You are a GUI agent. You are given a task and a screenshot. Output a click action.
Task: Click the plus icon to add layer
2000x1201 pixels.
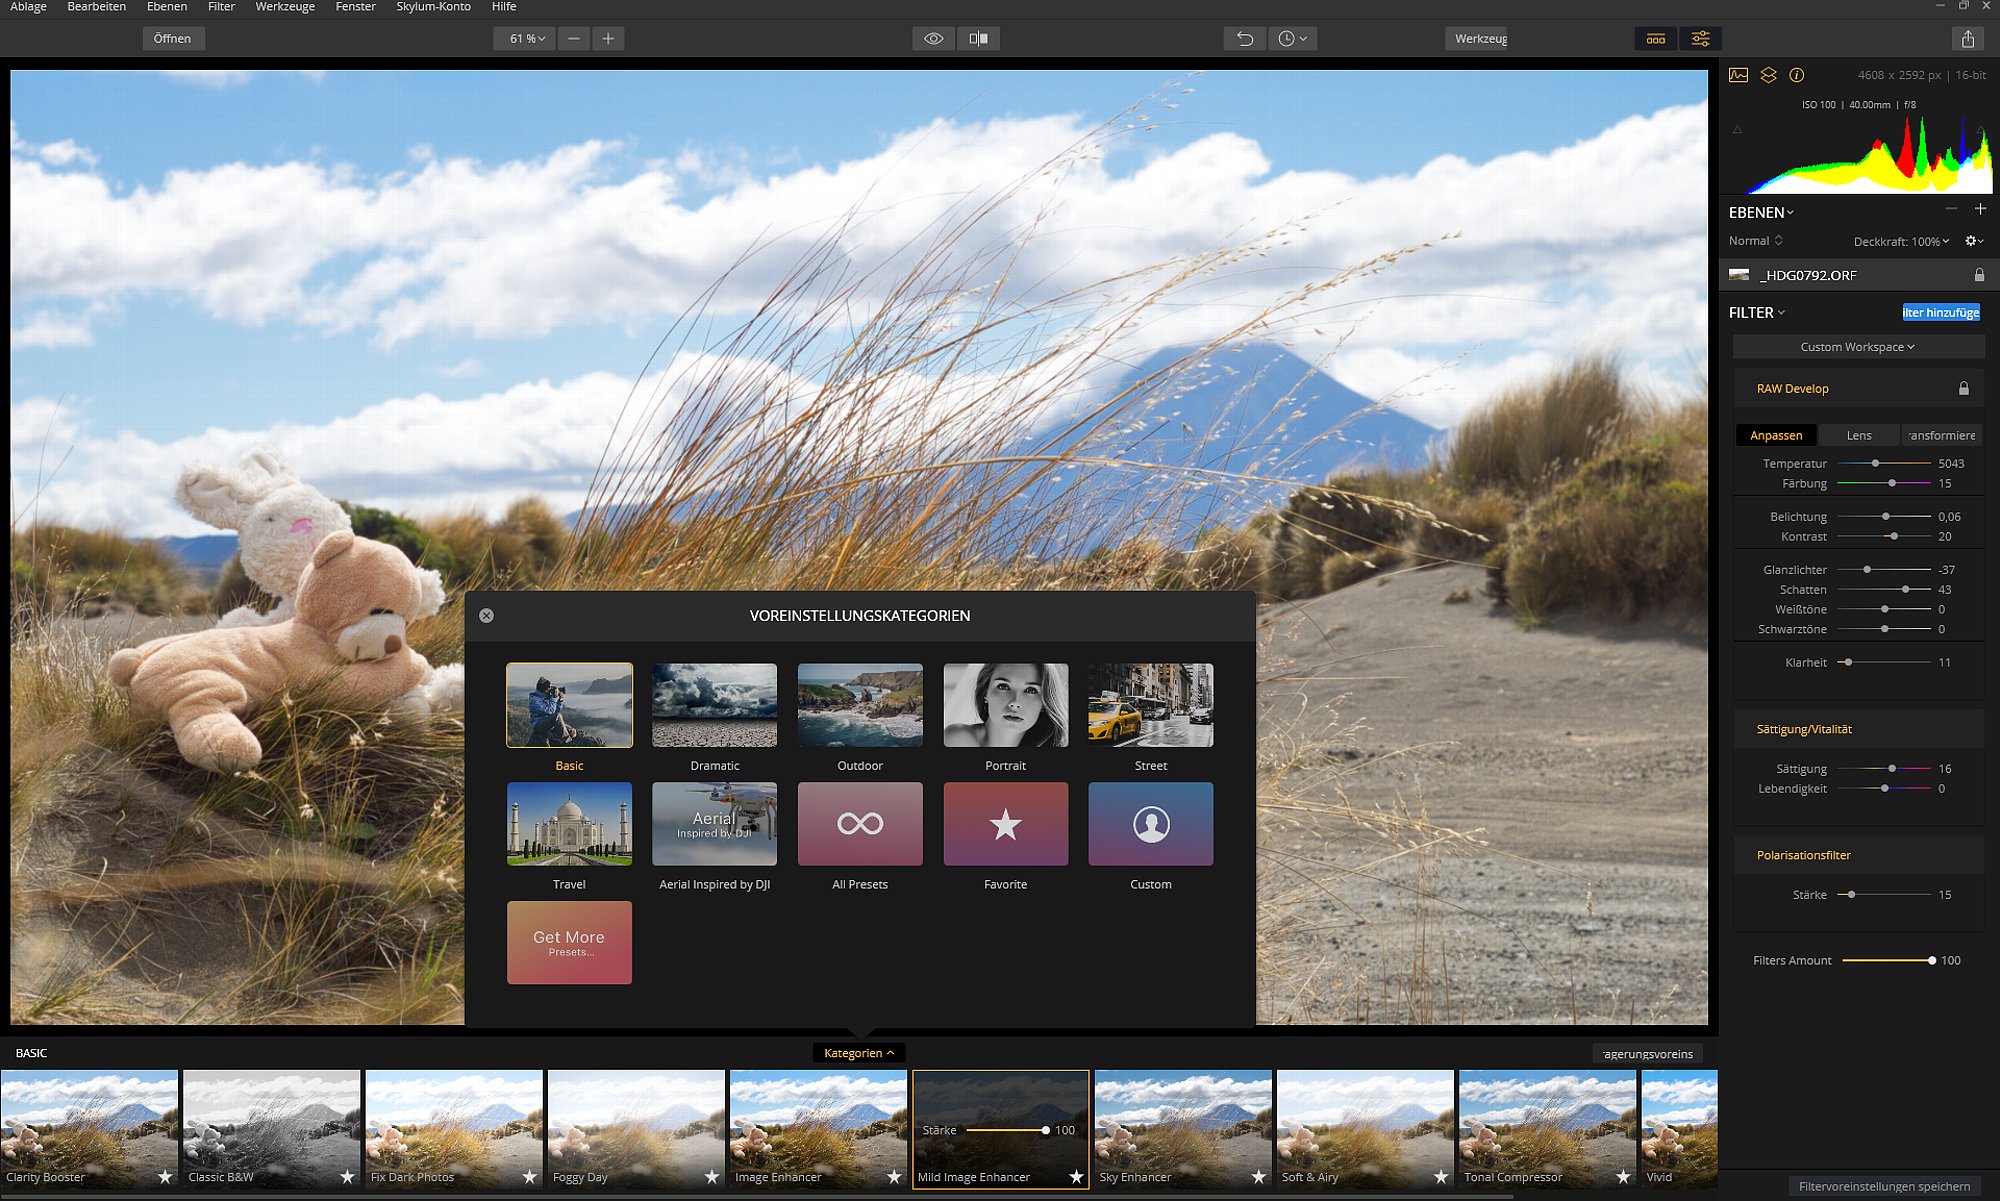1980,209
